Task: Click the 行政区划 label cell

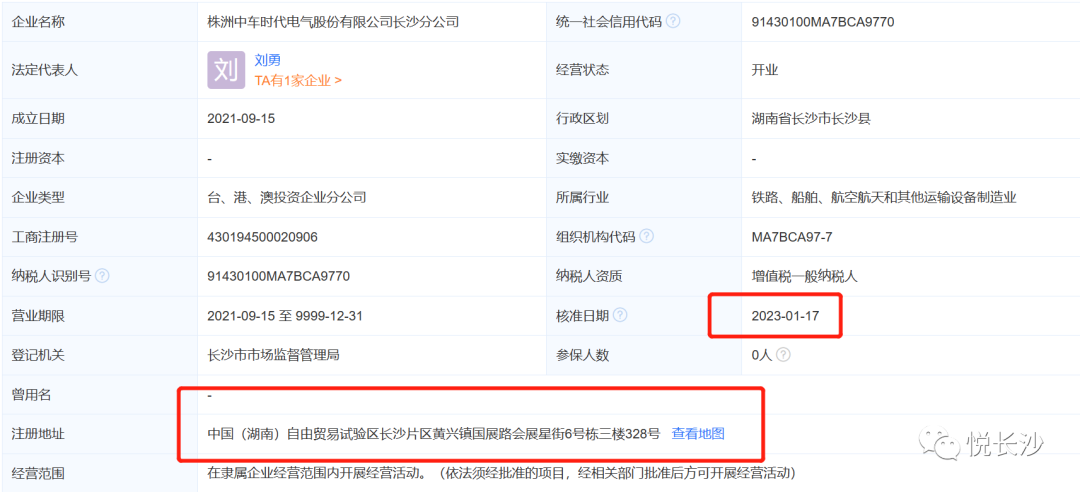Action: tap(643, 119)
